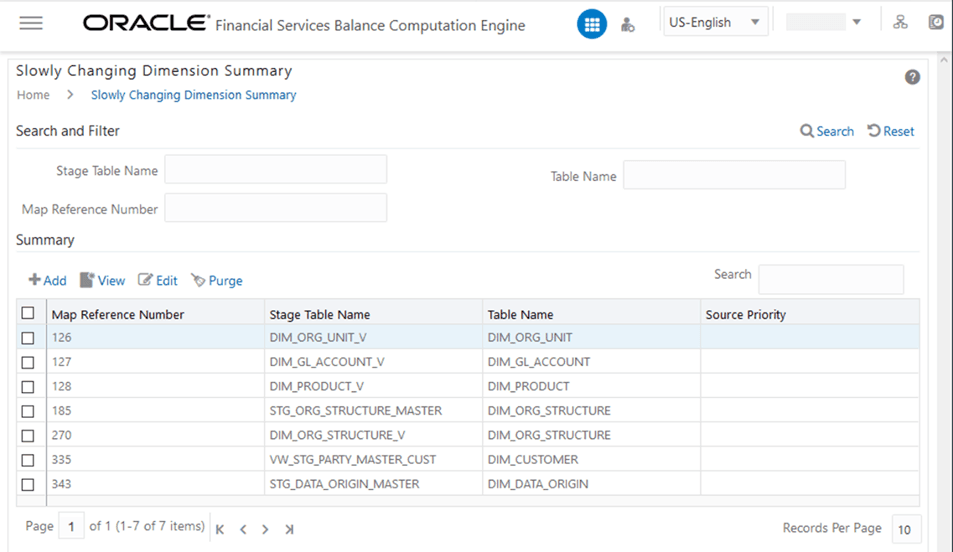Click the Records Per Page field
This screenshot has width=953, height=552.
click(x=906, y=530)
